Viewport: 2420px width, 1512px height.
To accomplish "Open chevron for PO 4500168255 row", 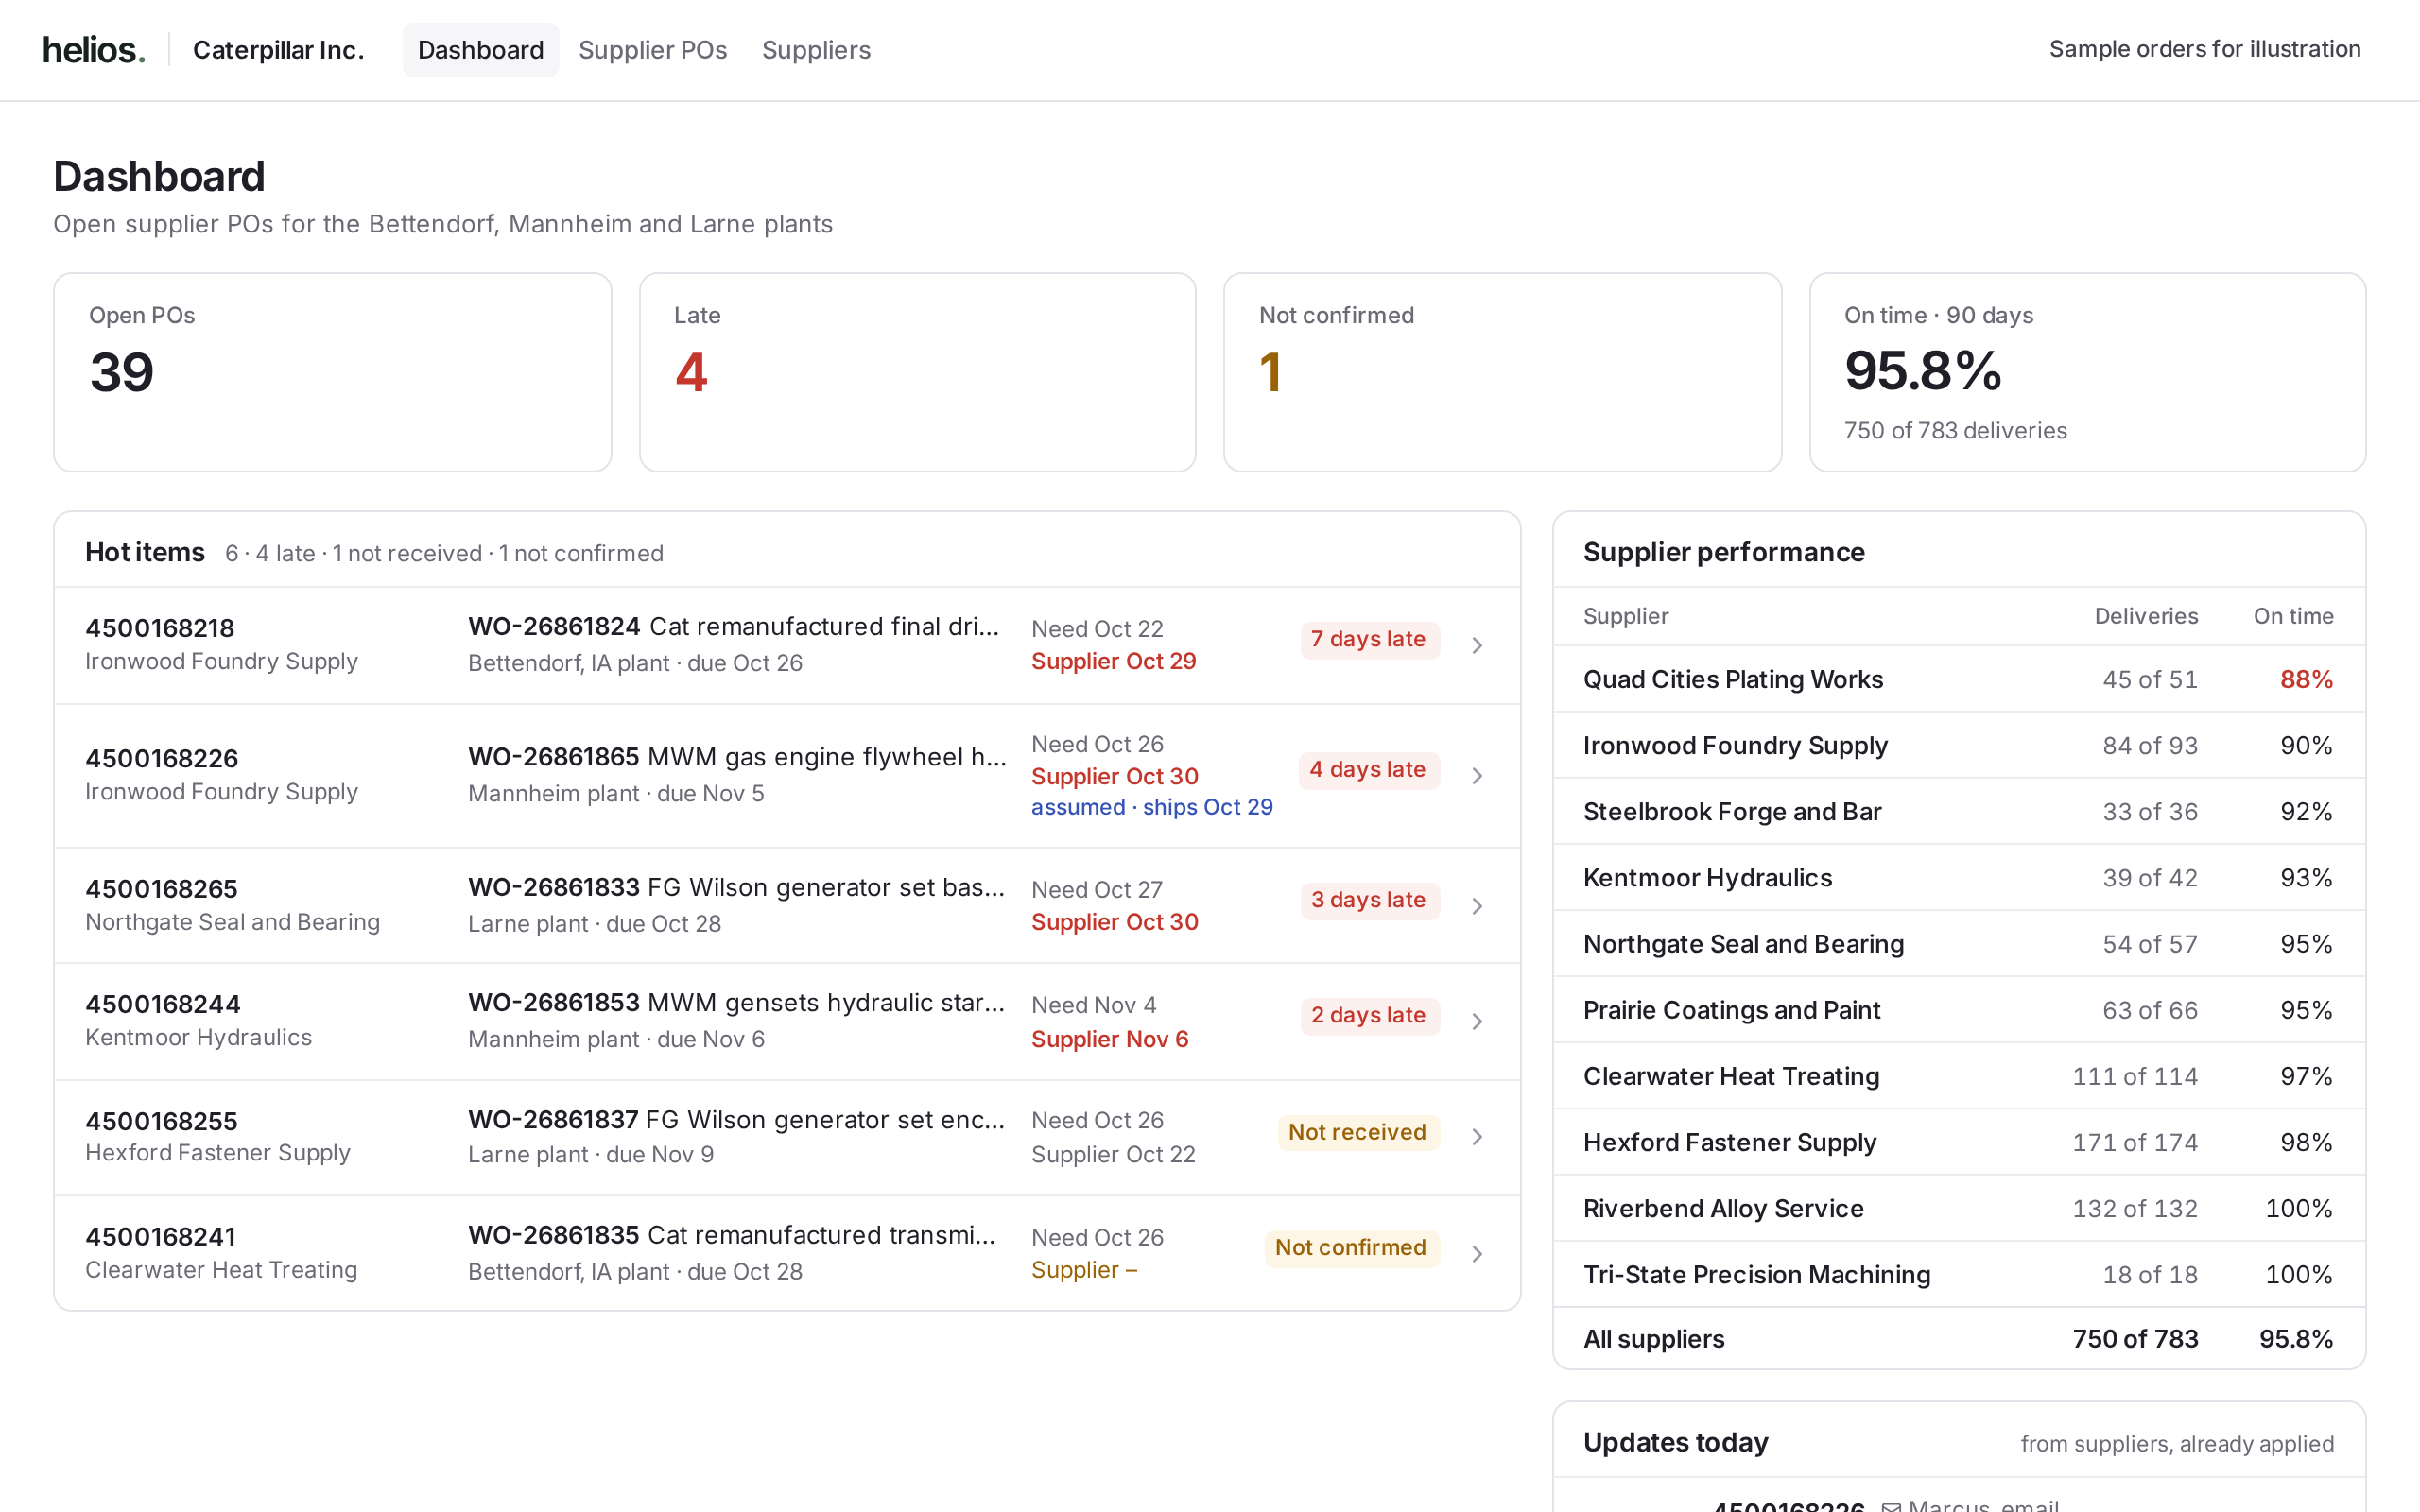I will 1477,1137.
